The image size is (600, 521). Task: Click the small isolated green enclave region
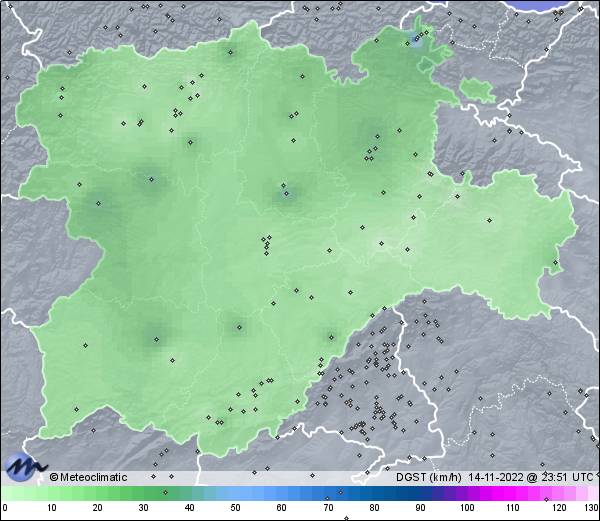click(477, 90)
